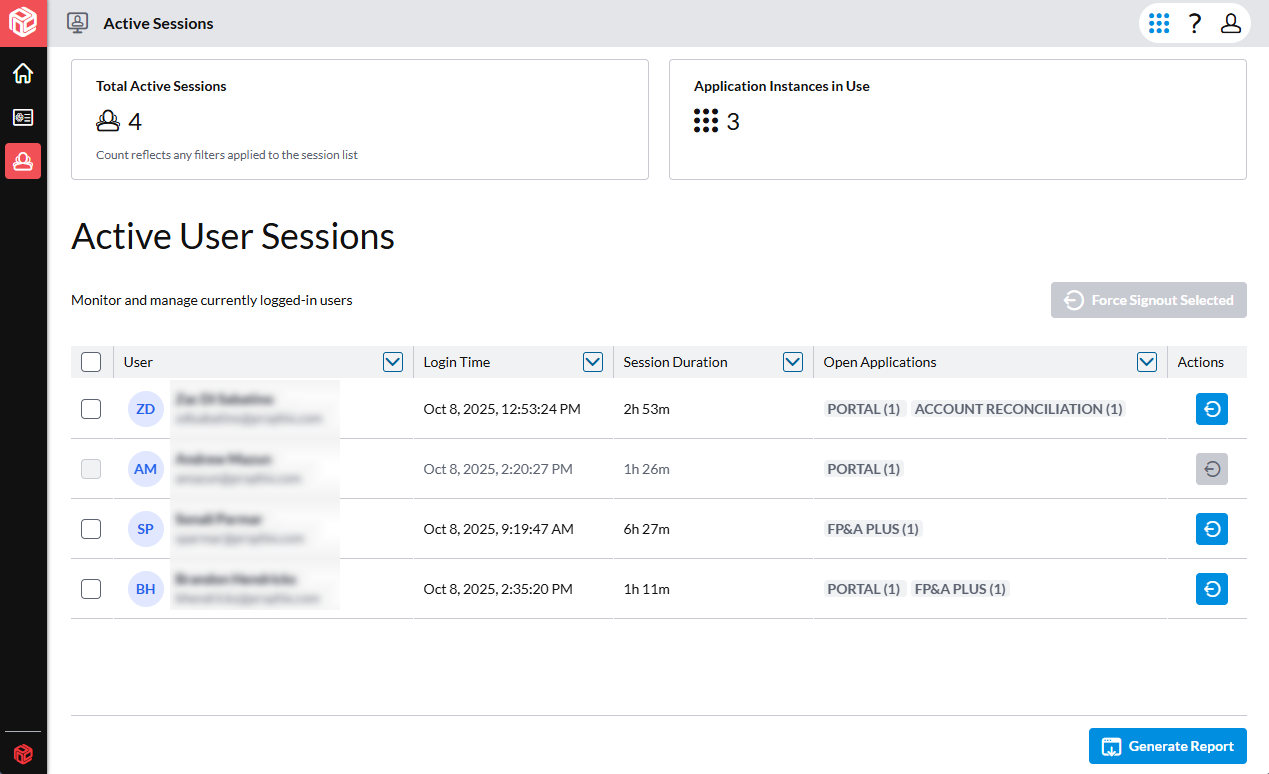Screen dimensions: 1269x774
Task: Check the box for ZD session row
Action: click(x=91, y=409)
